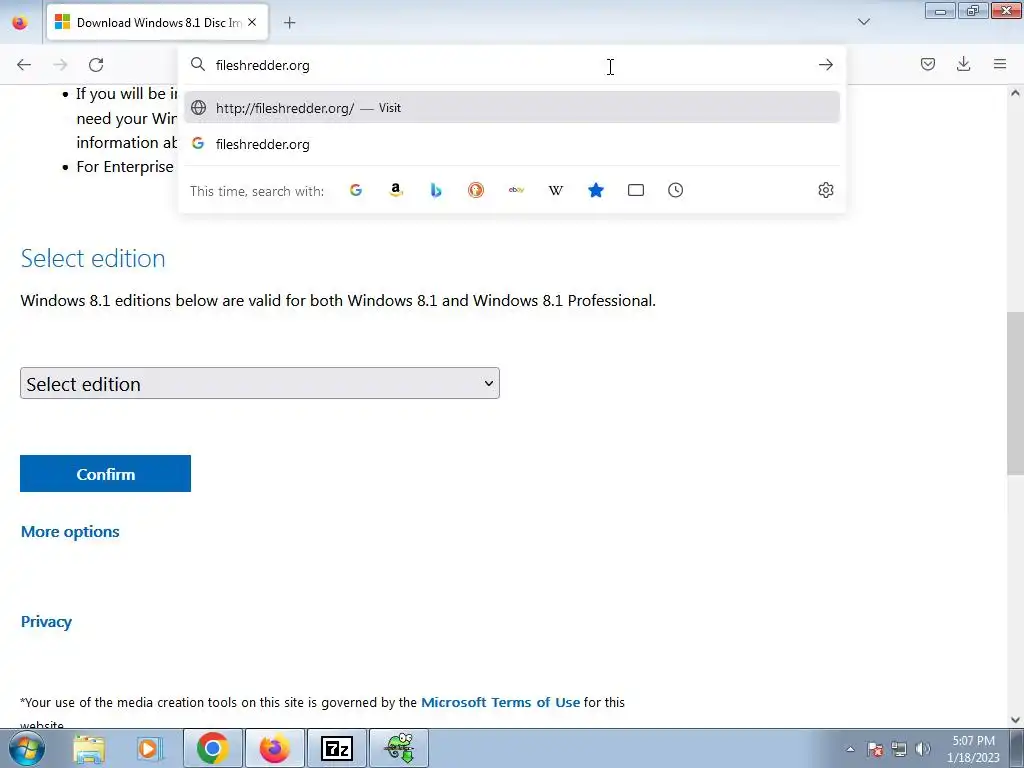Show hidden system tray icons

click(x=850, y=749)
